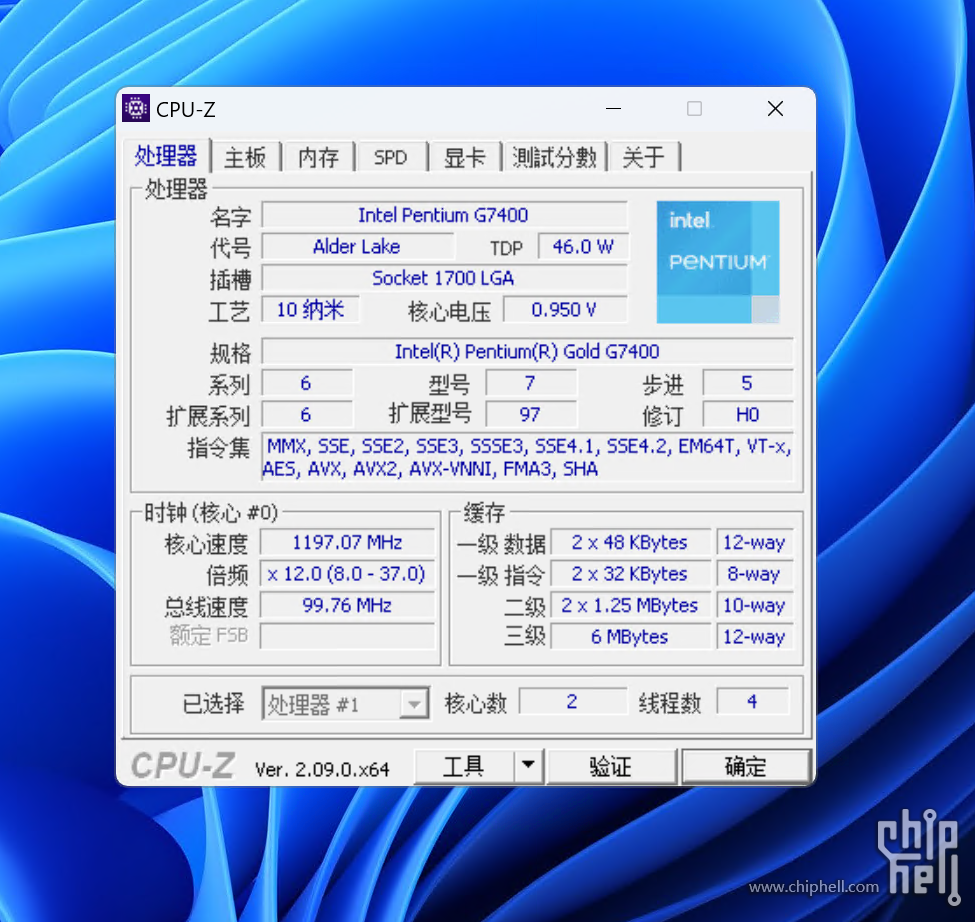This screenshot has width=975, height=922.
Task: Click the 10-way associativity value
Action: 754,605
